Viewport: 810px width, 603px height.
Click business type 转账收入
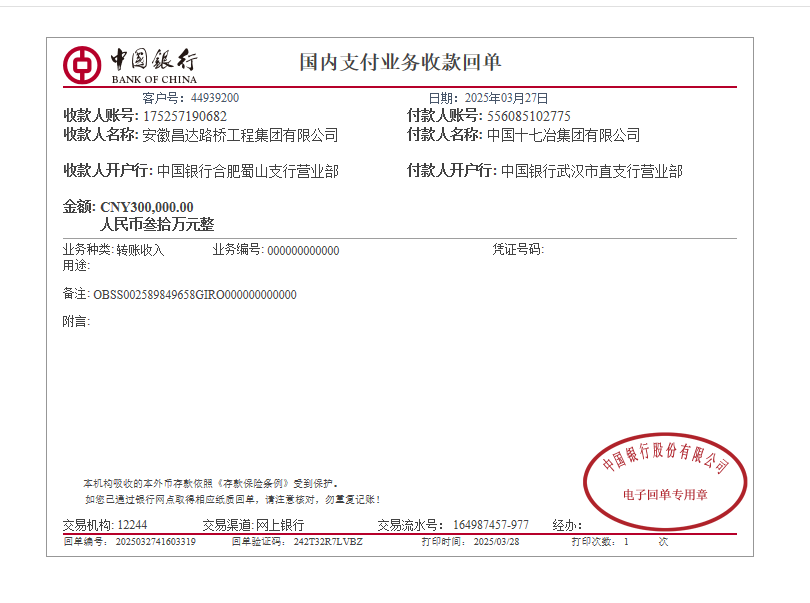tap(140, 250)
